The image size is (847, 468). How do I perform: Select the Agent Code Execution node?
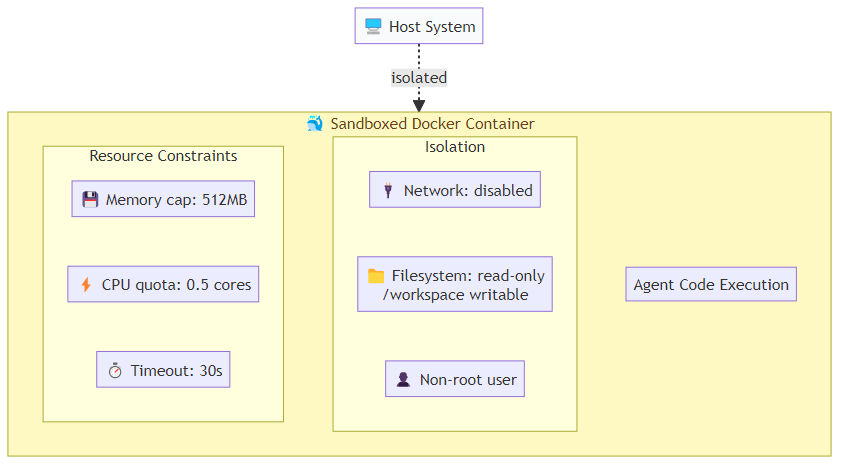click(711, 284)
